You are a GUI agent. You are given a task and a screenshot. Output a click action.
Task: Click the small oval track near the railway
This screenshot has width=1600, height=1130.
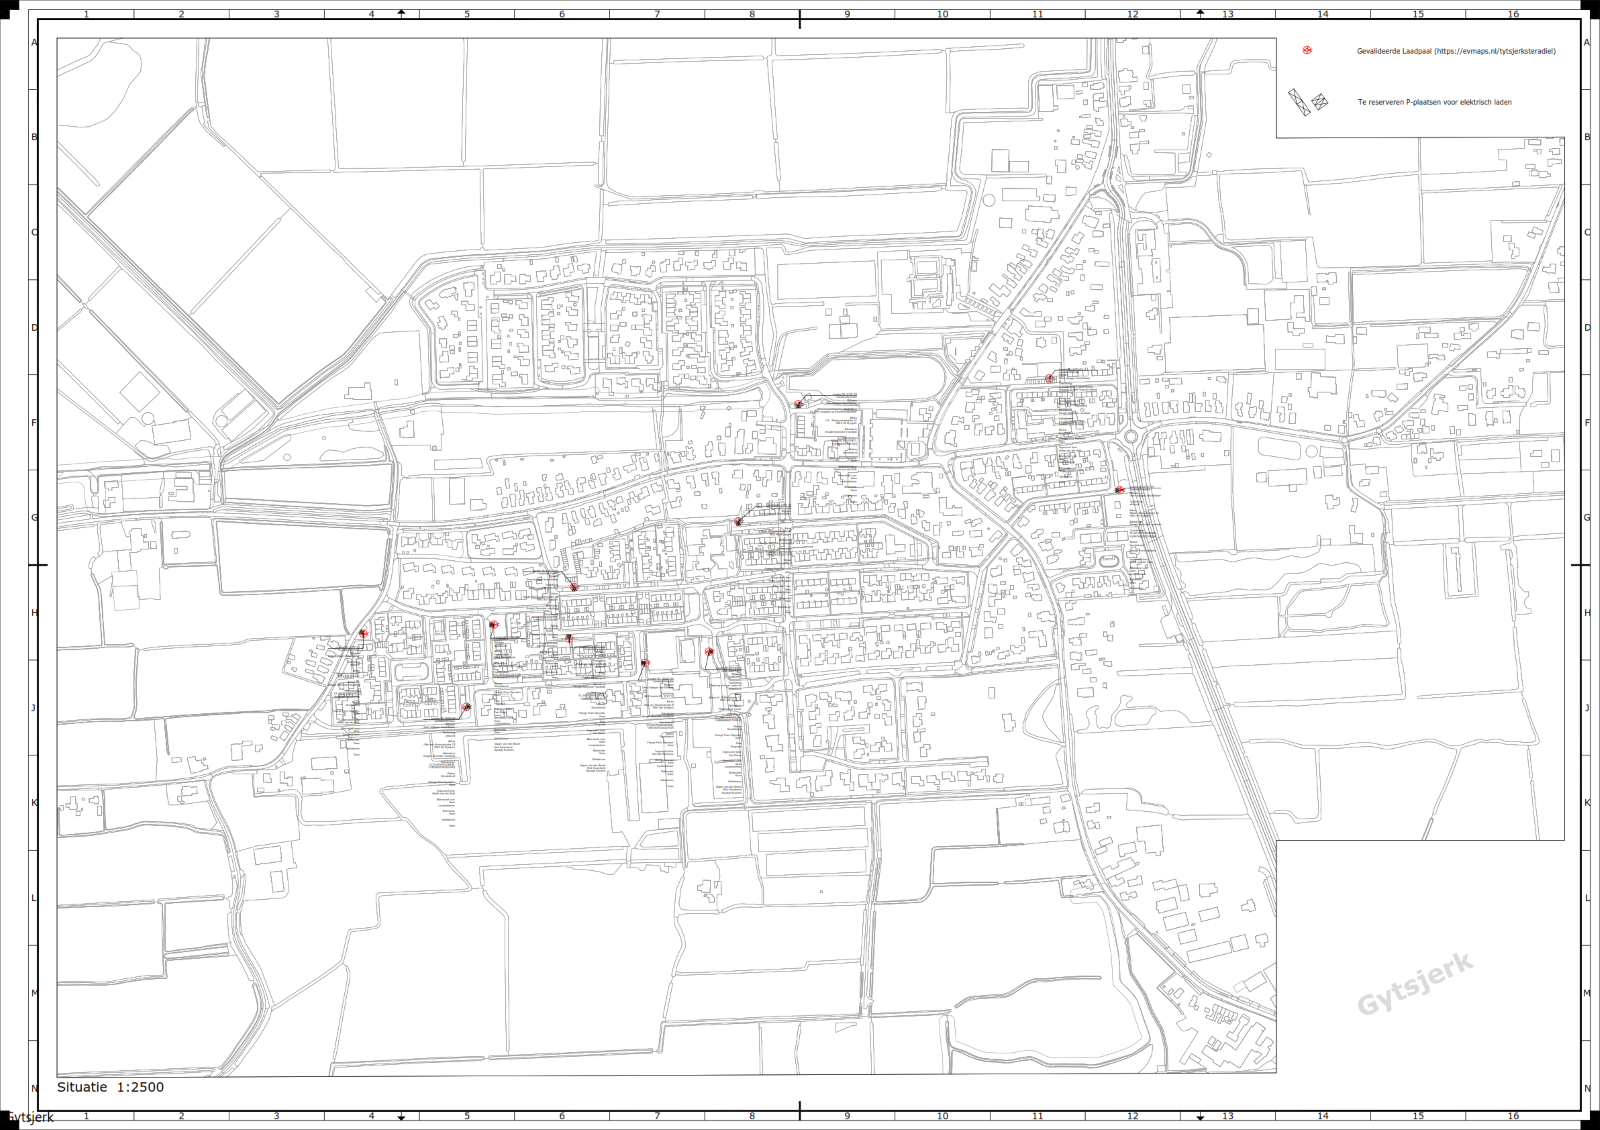tap(1108, 561)
